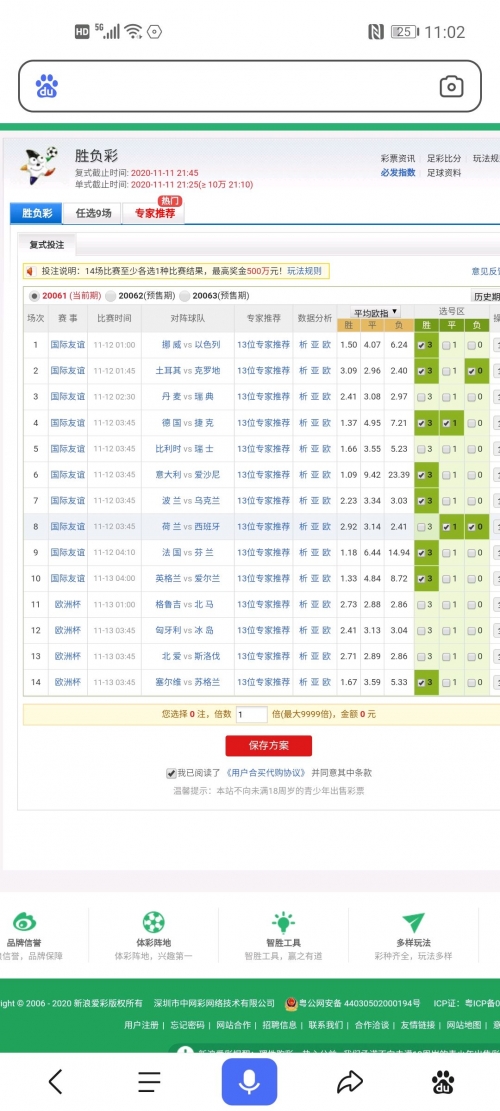Uncheck 胜 3 for 挪威 vs 以色列
The width and height of the screenshot is (500, 1111).
click(x=421, y=345)
